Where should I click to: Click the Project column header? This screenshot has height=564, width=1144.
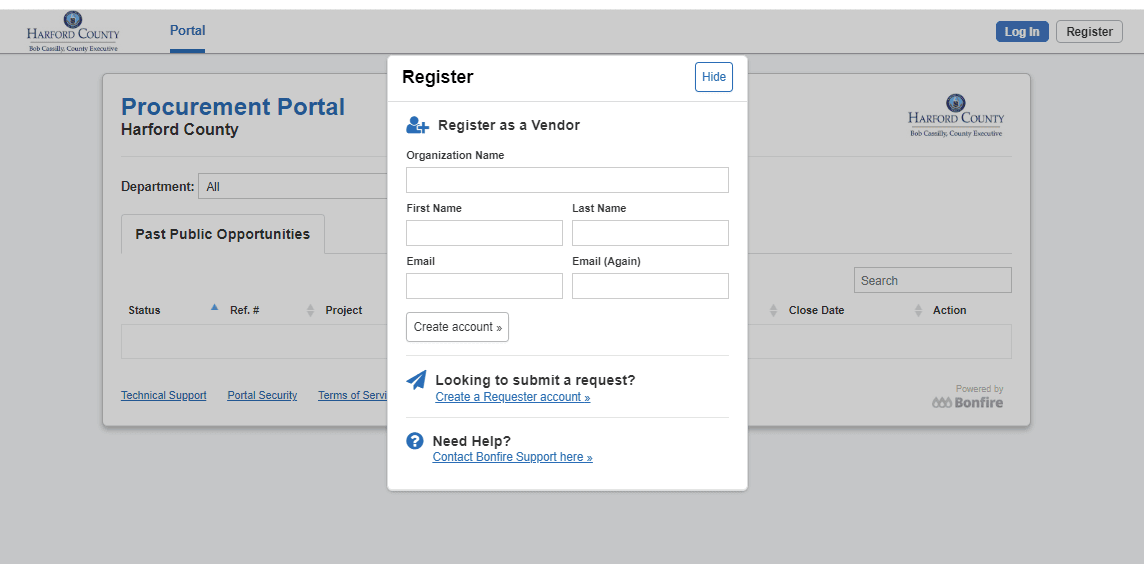pos(344,310)
